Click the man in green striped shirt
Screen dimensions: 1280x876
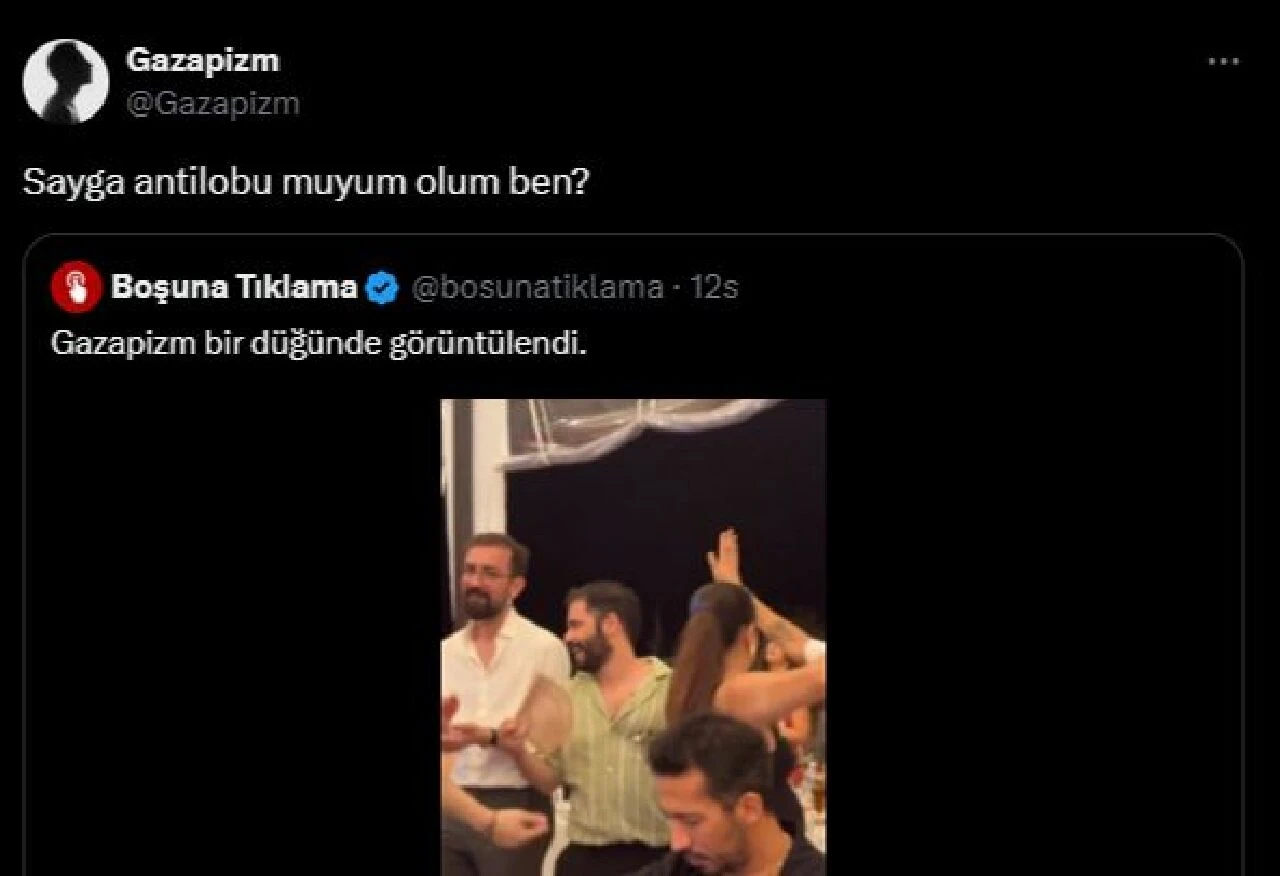(612, 720)
